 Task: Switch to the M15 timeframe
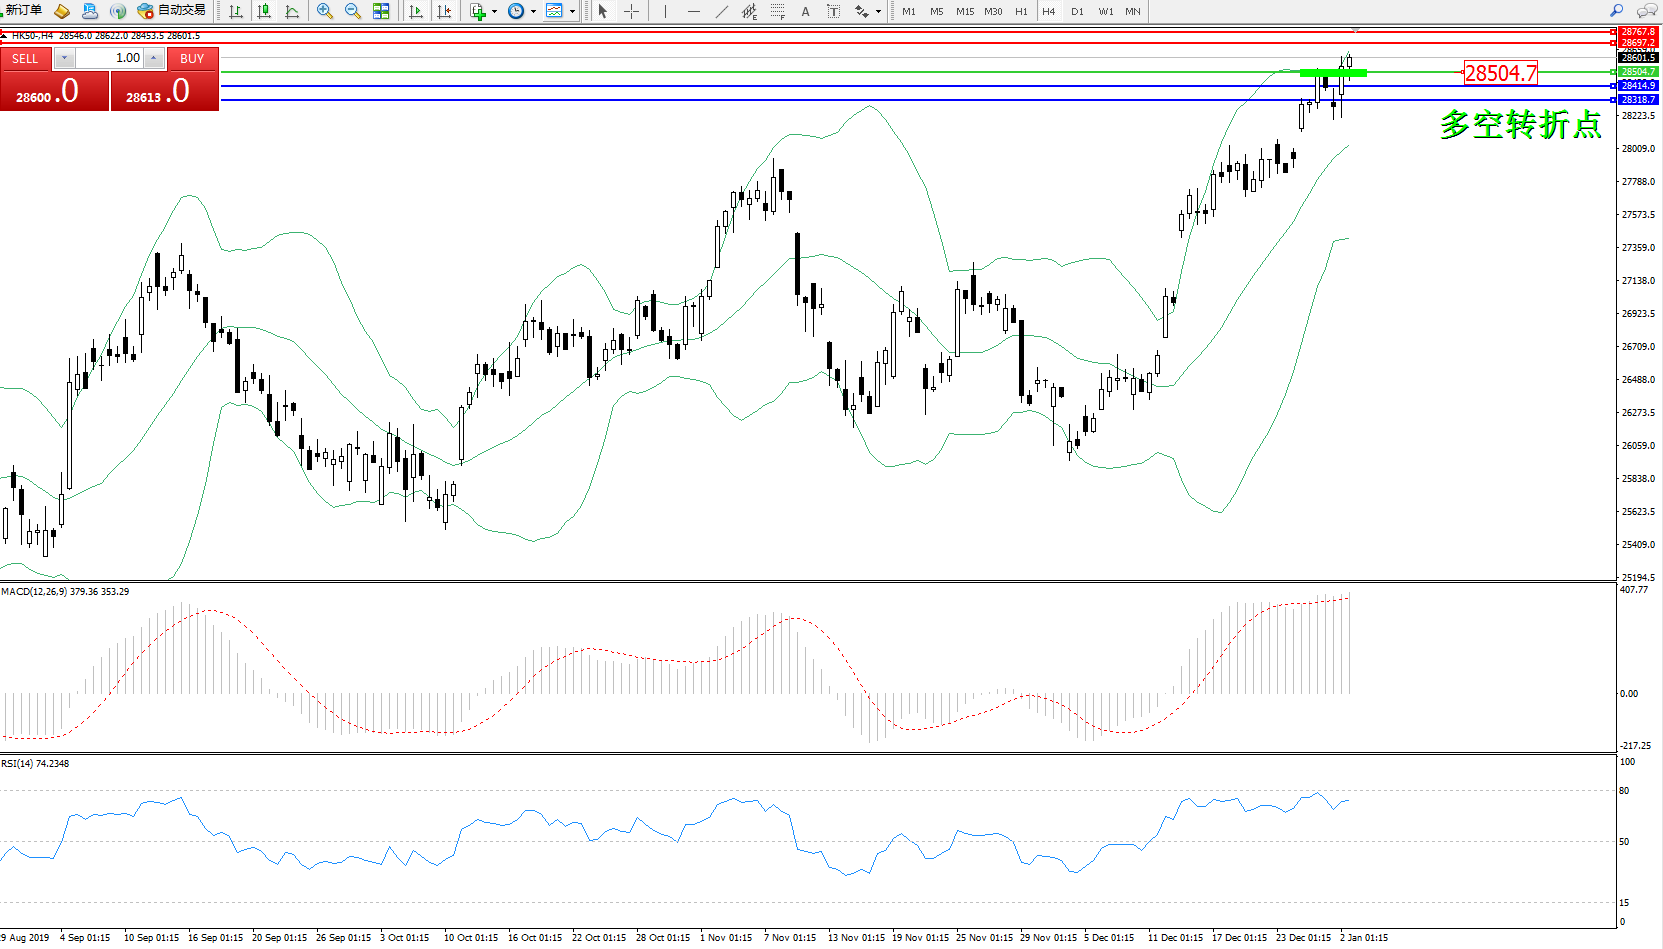click(x=964, y=12)
